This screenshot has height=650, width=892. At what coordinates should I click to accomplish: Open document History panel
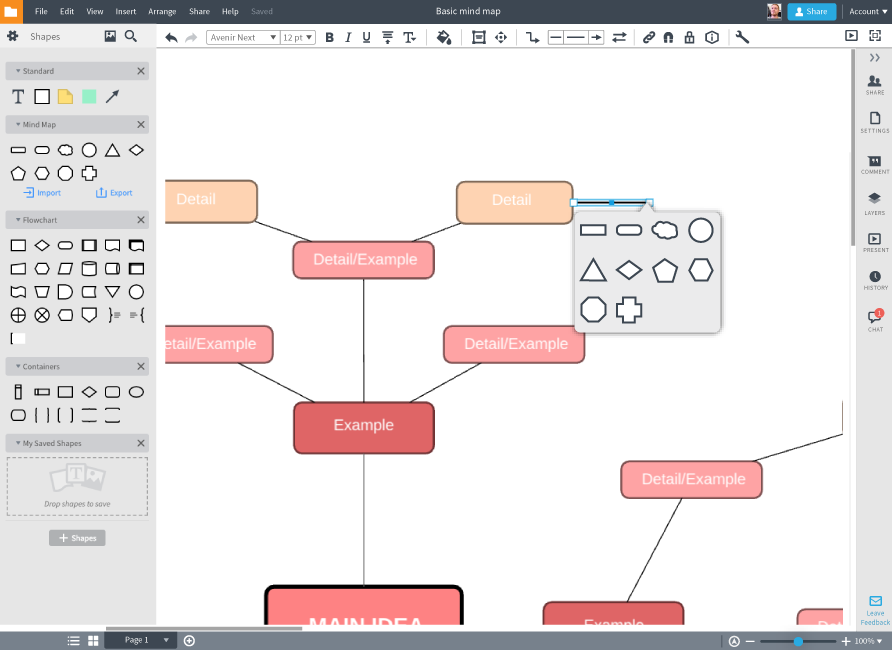(874, 281)
